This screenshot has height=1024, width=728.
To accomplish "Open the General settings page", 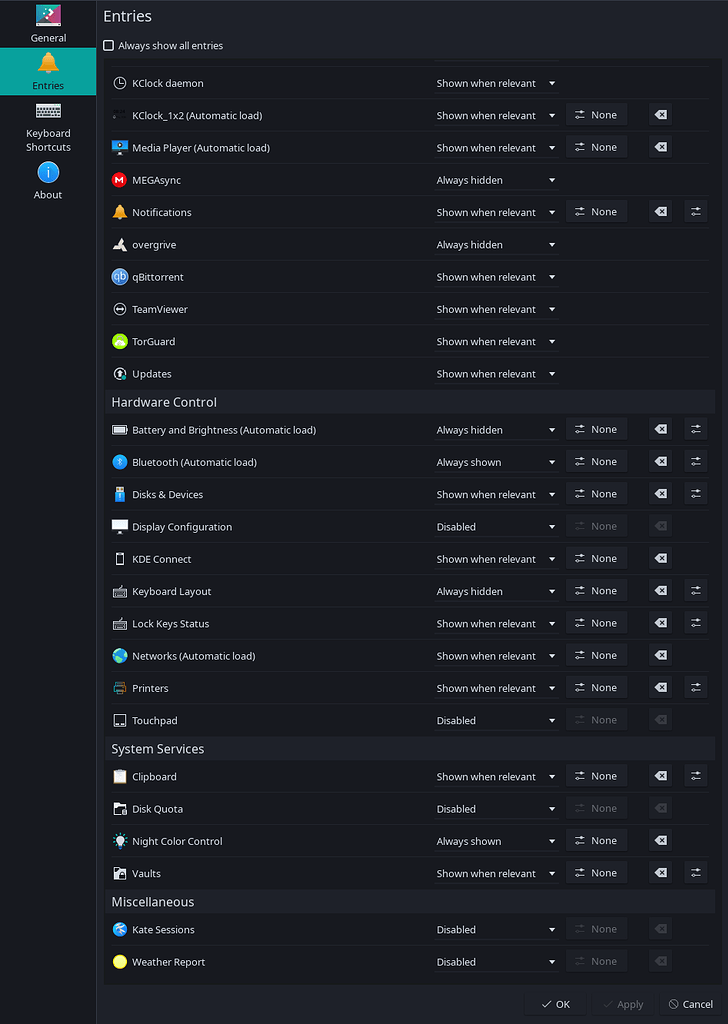I will (x=48, y=24).
